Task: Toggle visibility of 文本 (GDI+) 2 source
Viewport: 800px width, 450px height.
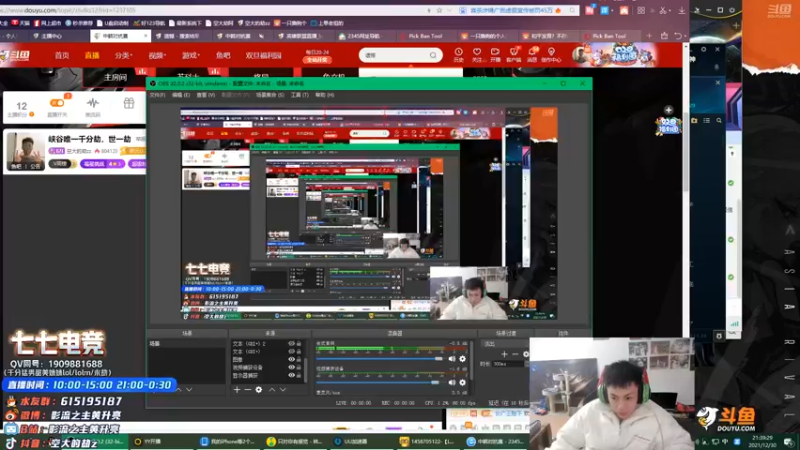Action: tap(291, 344)
